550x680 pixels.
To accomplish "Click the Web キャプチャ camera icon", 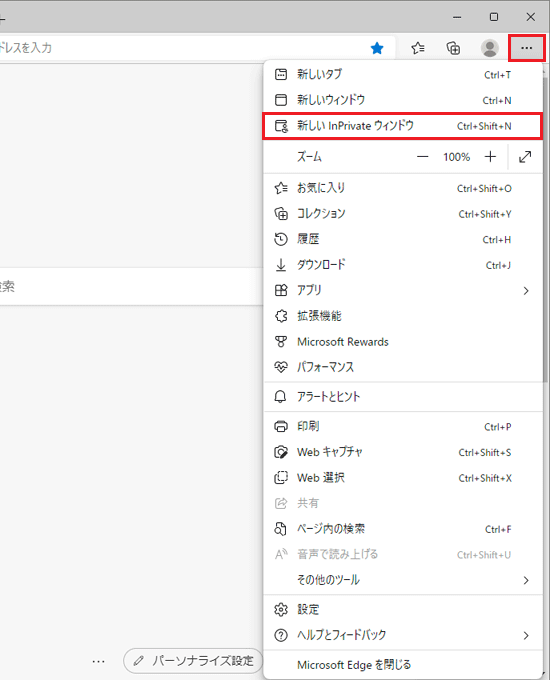I will pyautogui.click(x=281, y=452).
